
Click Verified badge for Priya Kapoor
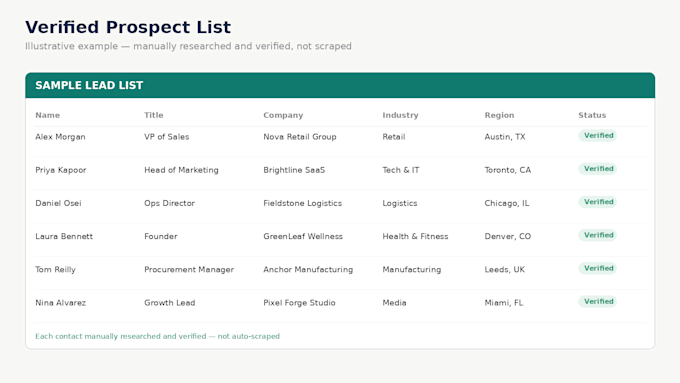point(598,169)
